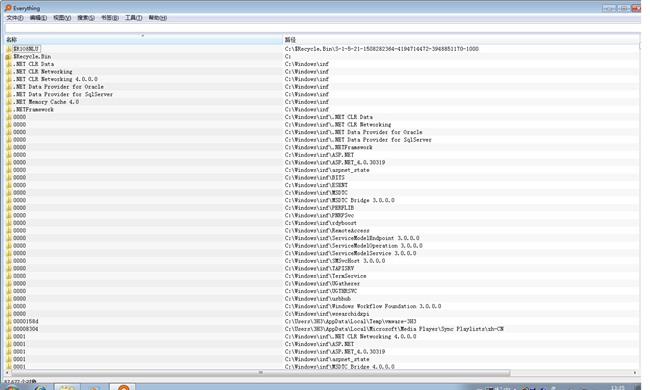The width and height of the screenshot is (650, 390).
Task: Select the first result row under 名称
Action: (26, 49)
